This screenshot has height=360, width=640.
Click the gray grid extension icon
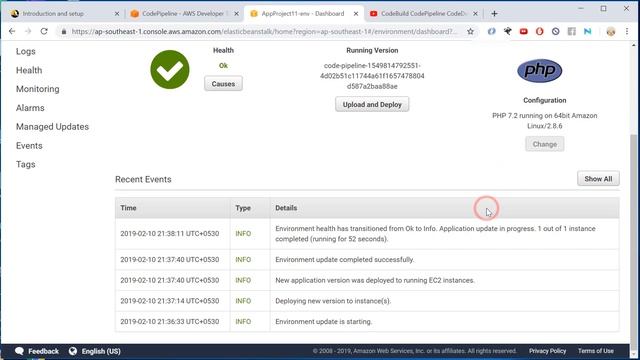coord(571,31)
